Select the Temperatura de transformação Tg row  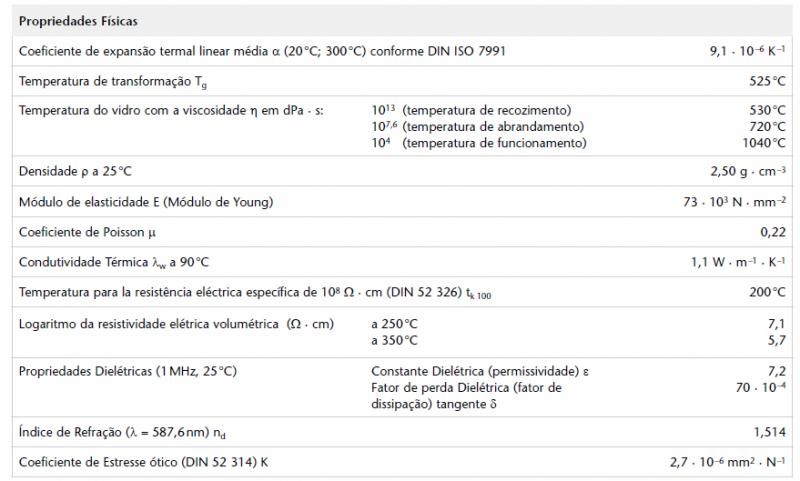(403, 81)
